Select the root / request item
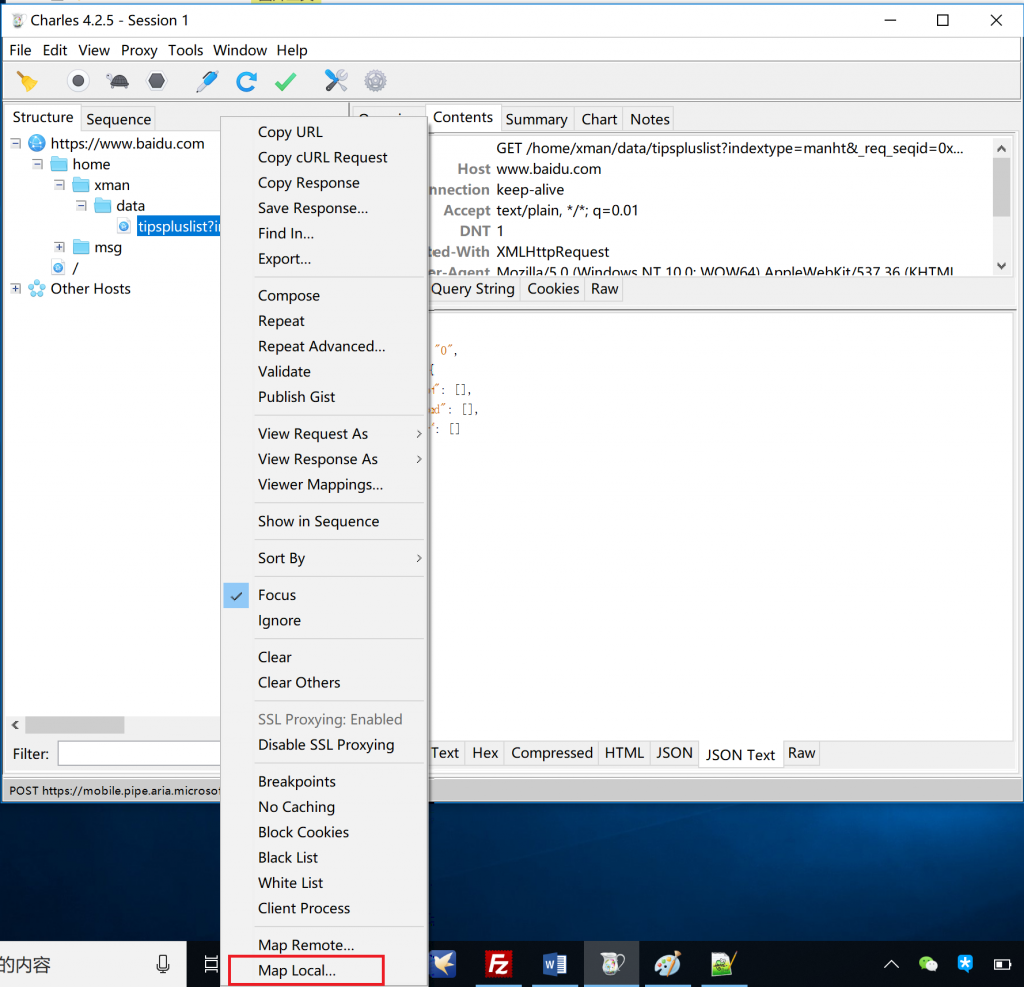Viewport: 1024px width, 987px height. (x=75, y=268)
